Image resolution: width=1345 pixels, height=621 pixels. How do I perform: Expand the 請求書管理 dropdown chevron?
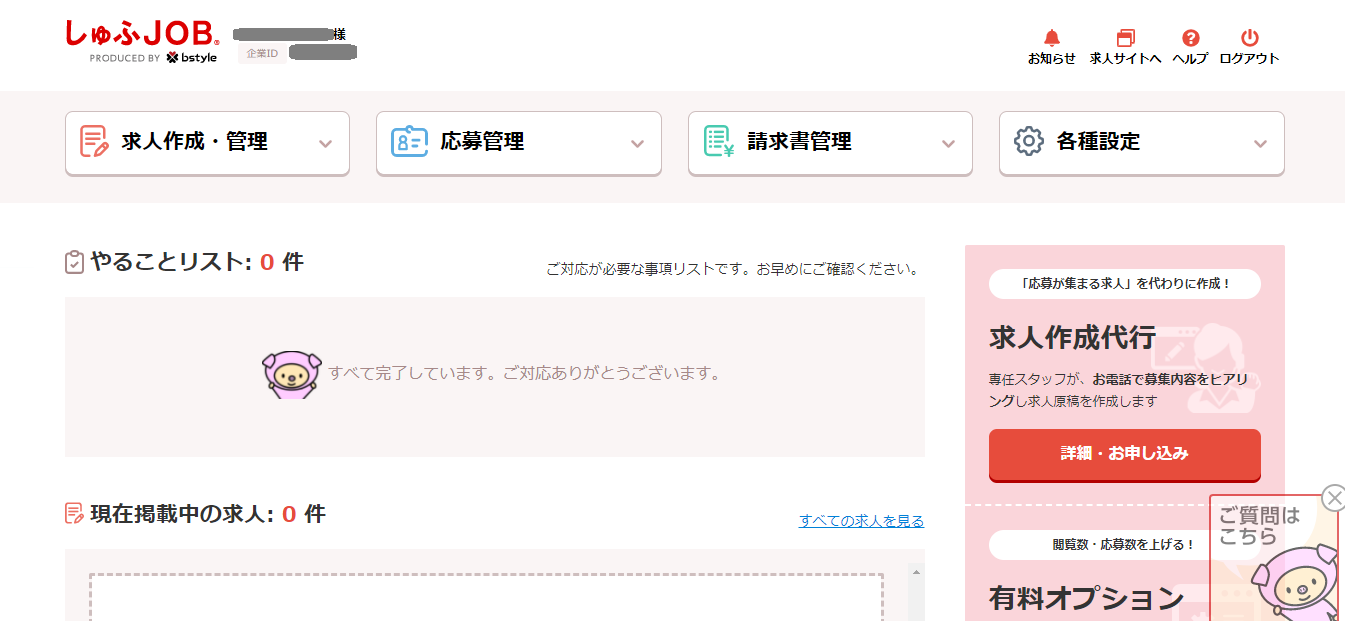click(x=948, y=144)
